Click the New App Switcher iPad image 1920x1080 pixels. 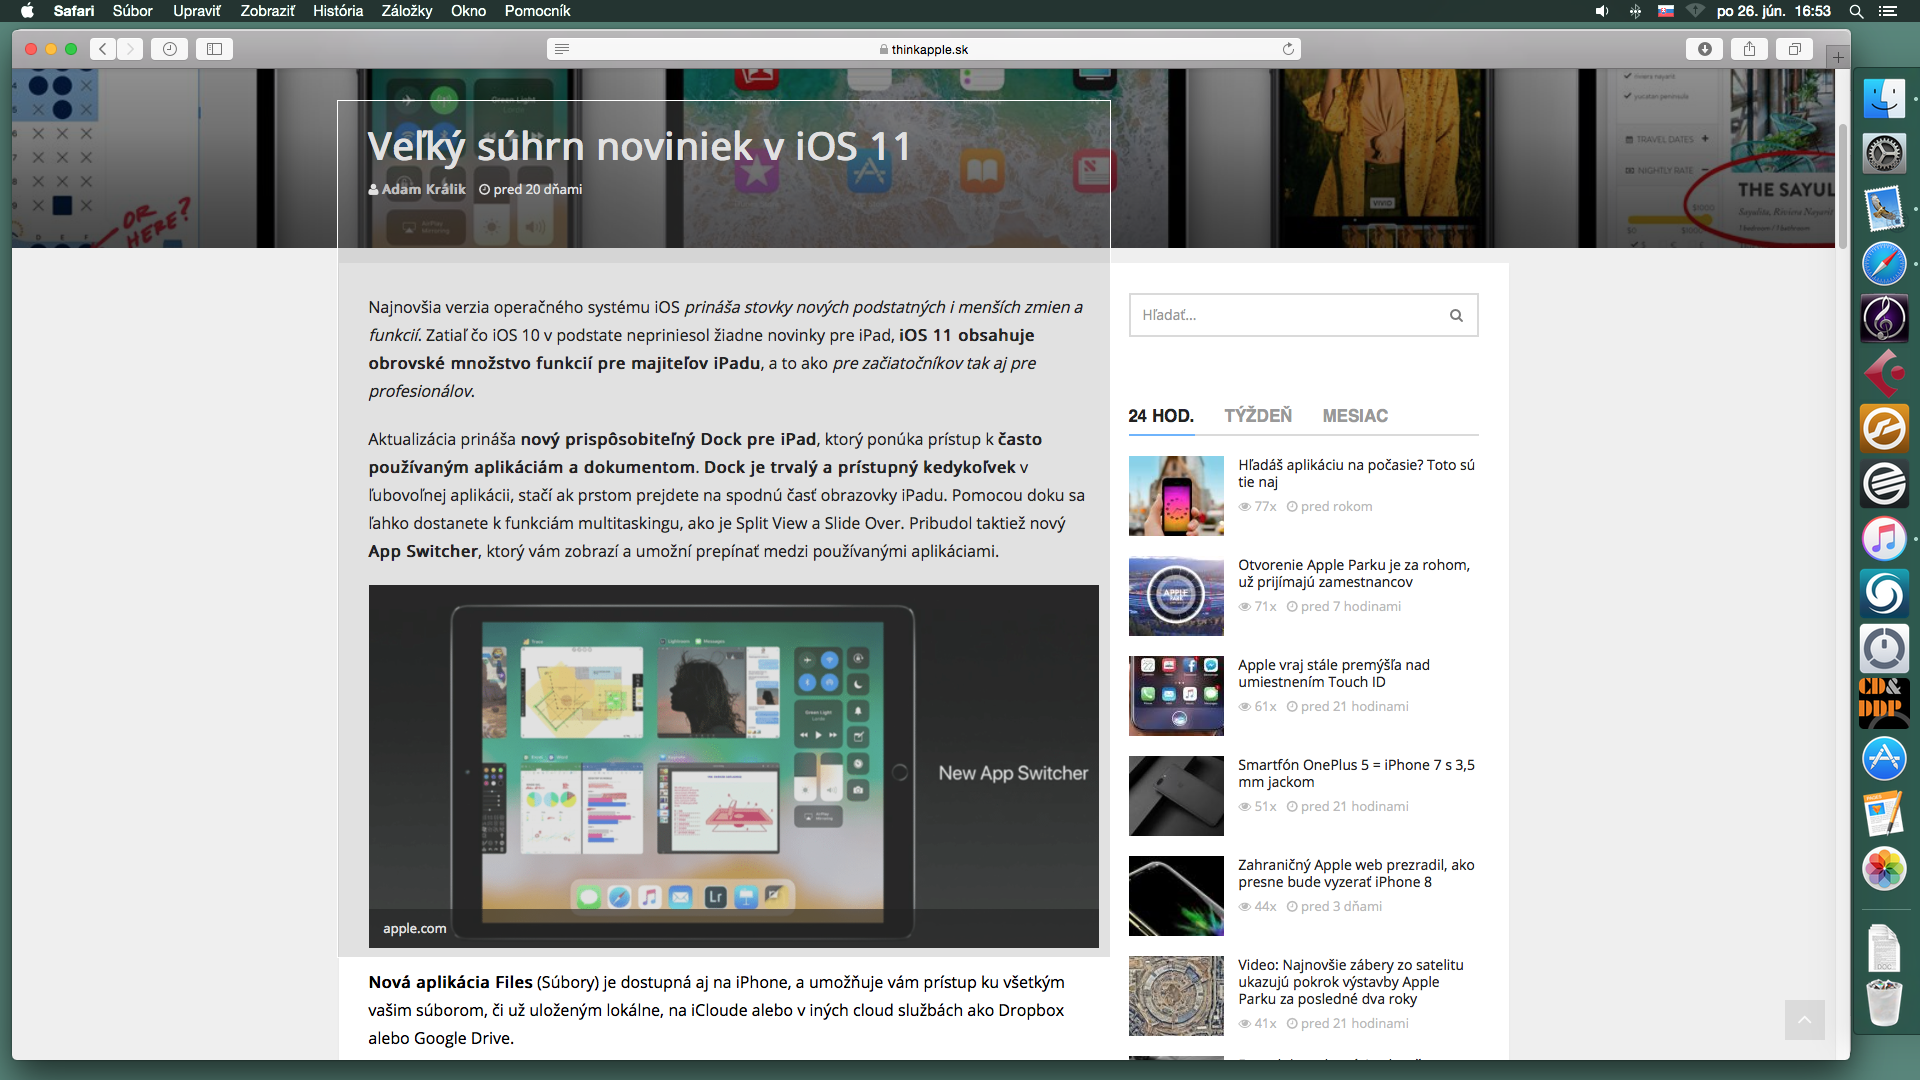(733, 766)
